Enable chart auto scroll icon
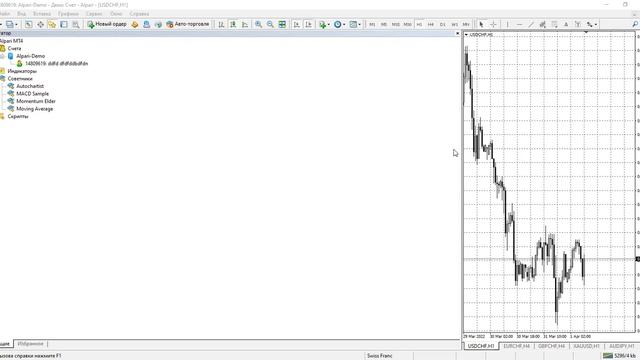 pos(297,24)
